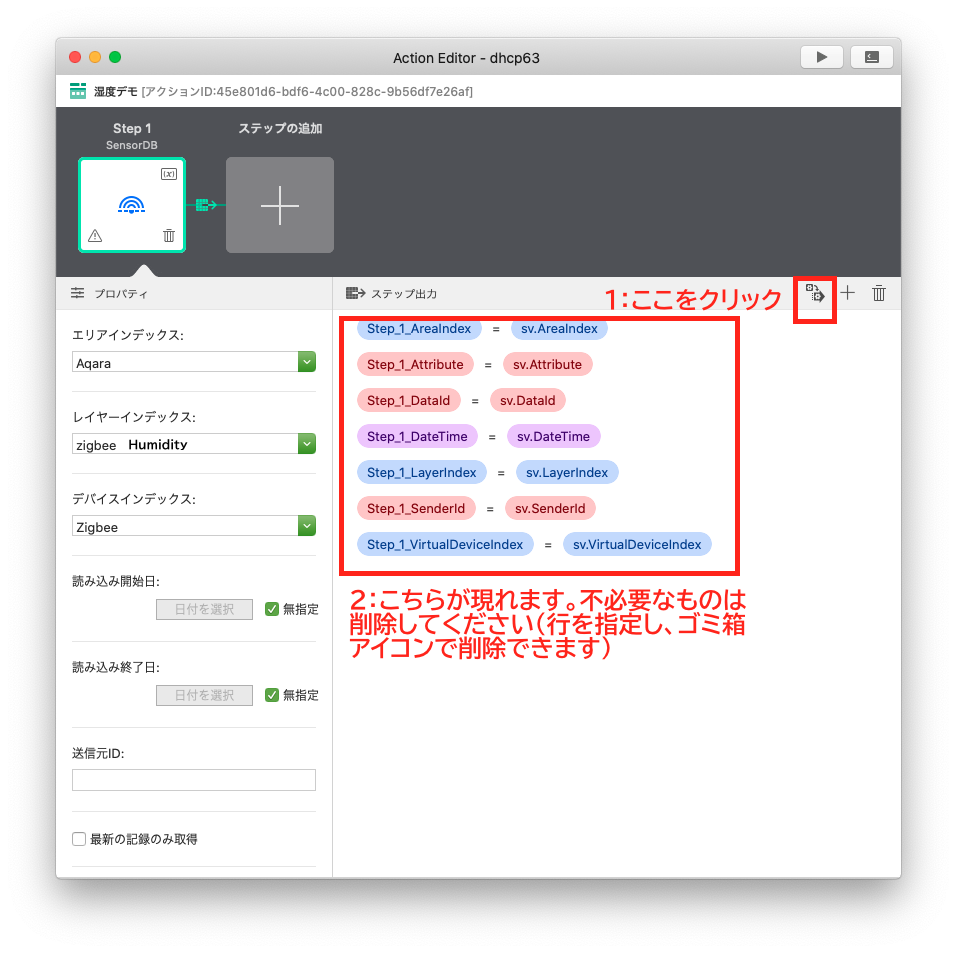The width and height of the screenshot is (957, 953).
Task: Click the 送信元ID input field
Action: [x=194, y=780]
